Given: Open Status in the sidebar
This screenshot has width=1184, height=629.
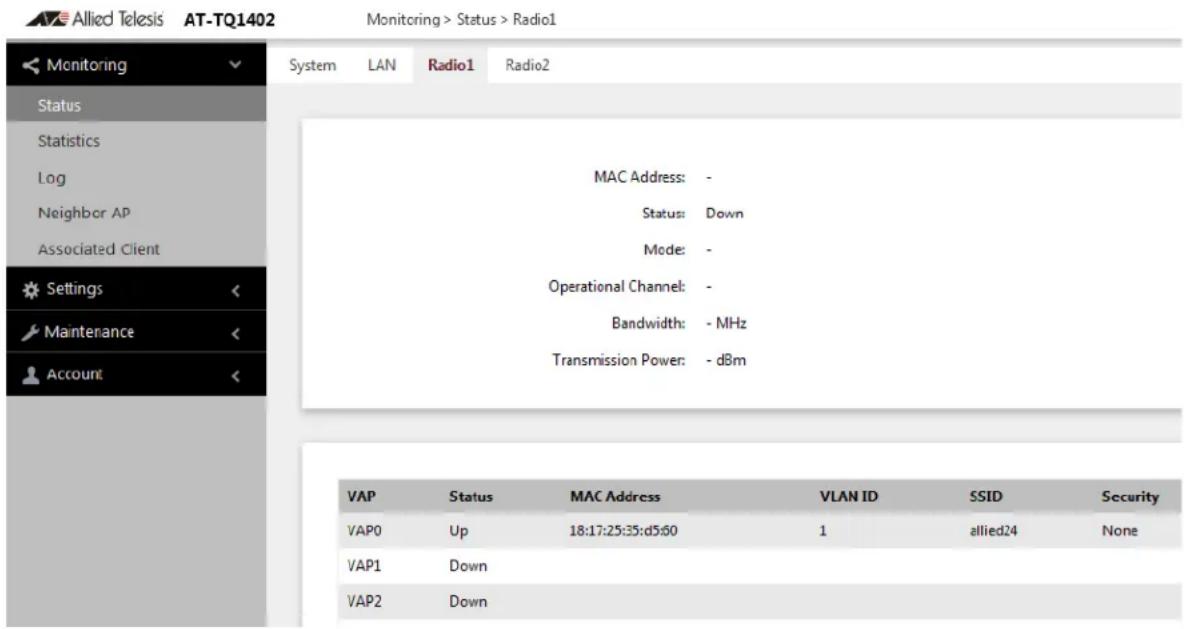Looking at the screenshot, I should pos(136,105).
